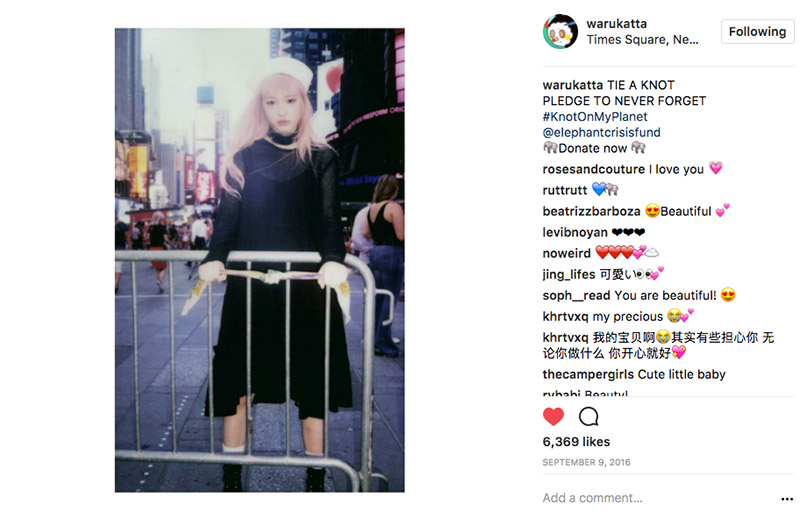Open the #KnotOnMyPlanet hashtag link
800x518 pixels.
[595, 116]
